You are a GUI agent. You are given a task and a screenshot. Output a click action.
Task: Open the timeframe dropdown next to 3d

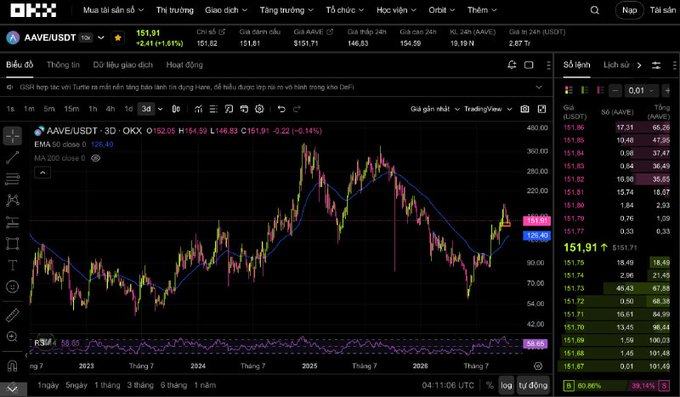[160, 109]
